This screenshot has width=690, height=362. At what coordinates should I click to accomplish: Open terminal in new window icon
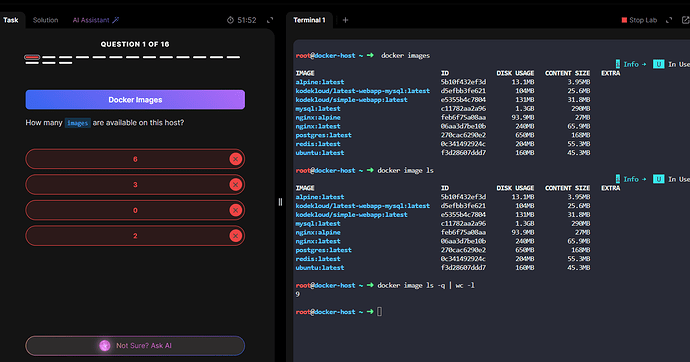click(x=685, y=20)
